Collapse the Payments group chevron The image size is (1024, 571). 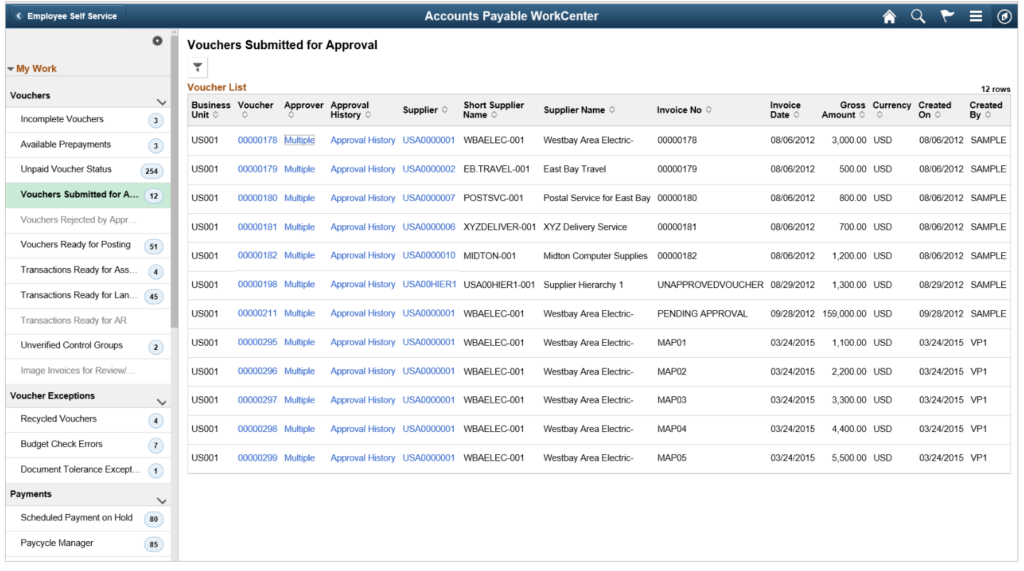pyautogui.click(x=161, y=500)
